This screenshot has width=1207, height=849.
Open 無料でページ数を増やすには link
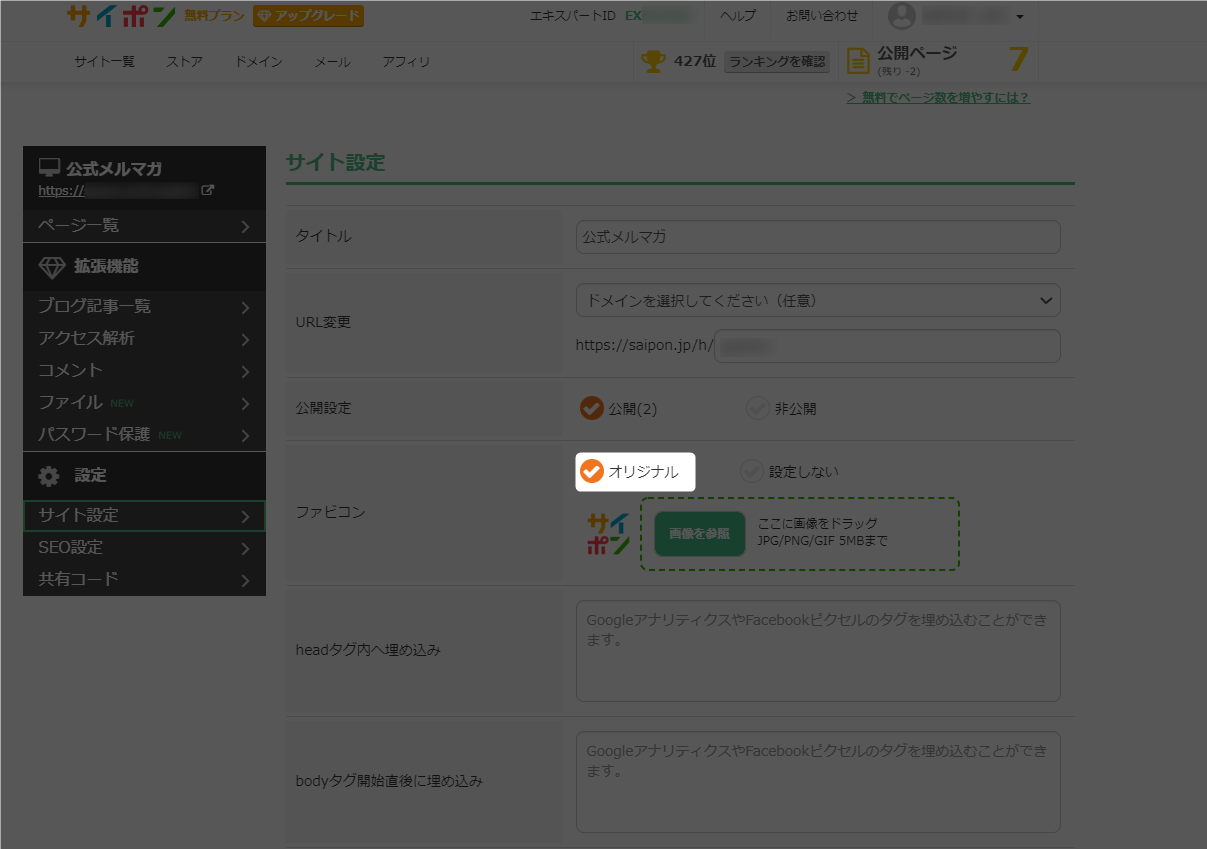click(x=938, y=98)
